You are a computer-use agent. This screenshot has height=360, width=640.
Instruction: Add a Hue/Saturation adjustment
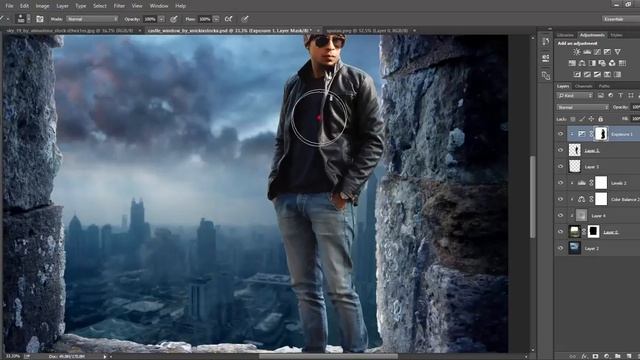click(572, 63)
